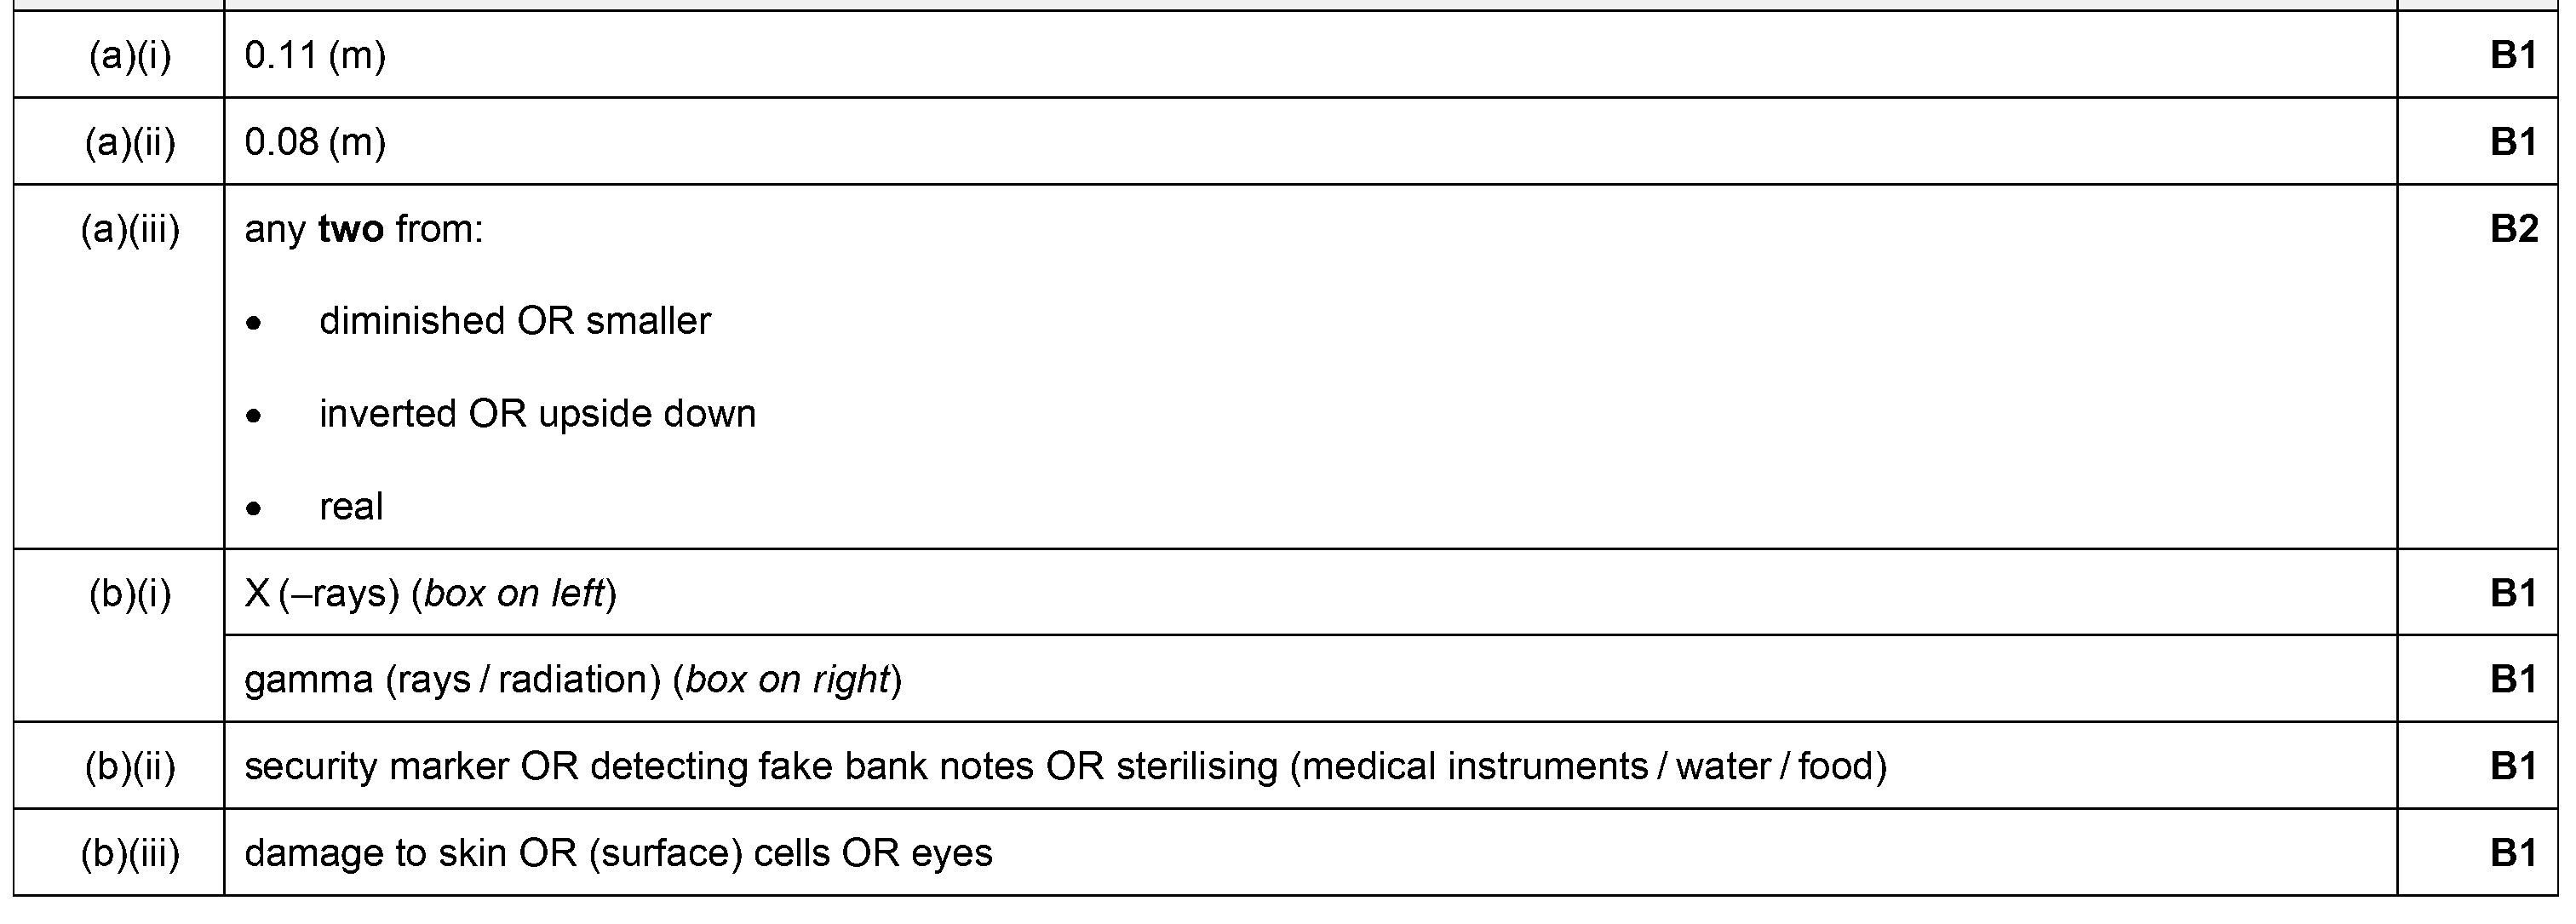Screen dimensions: 2576x924
Task: Select the security marker answer text
Action: pyautogui.click(x=1065, y=767)
